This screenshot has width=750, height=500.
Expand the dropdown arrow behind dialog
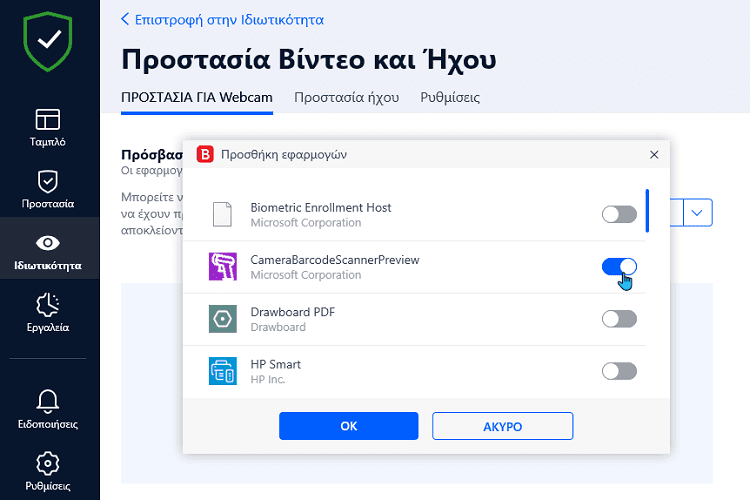[x=697, y=212]
